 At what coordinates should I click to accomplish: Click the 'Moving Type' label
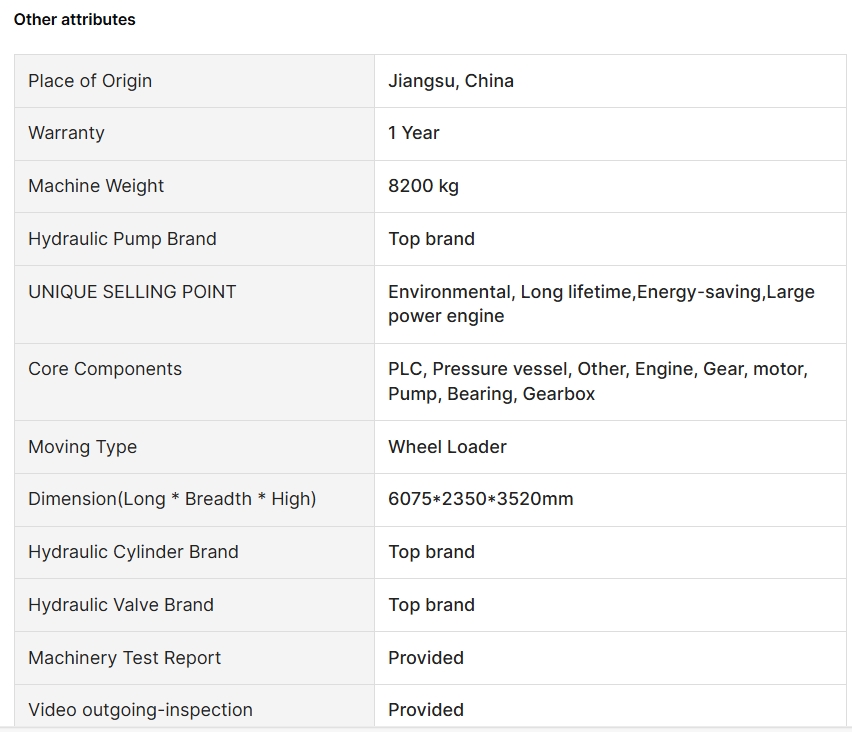[x=82, y=447]
